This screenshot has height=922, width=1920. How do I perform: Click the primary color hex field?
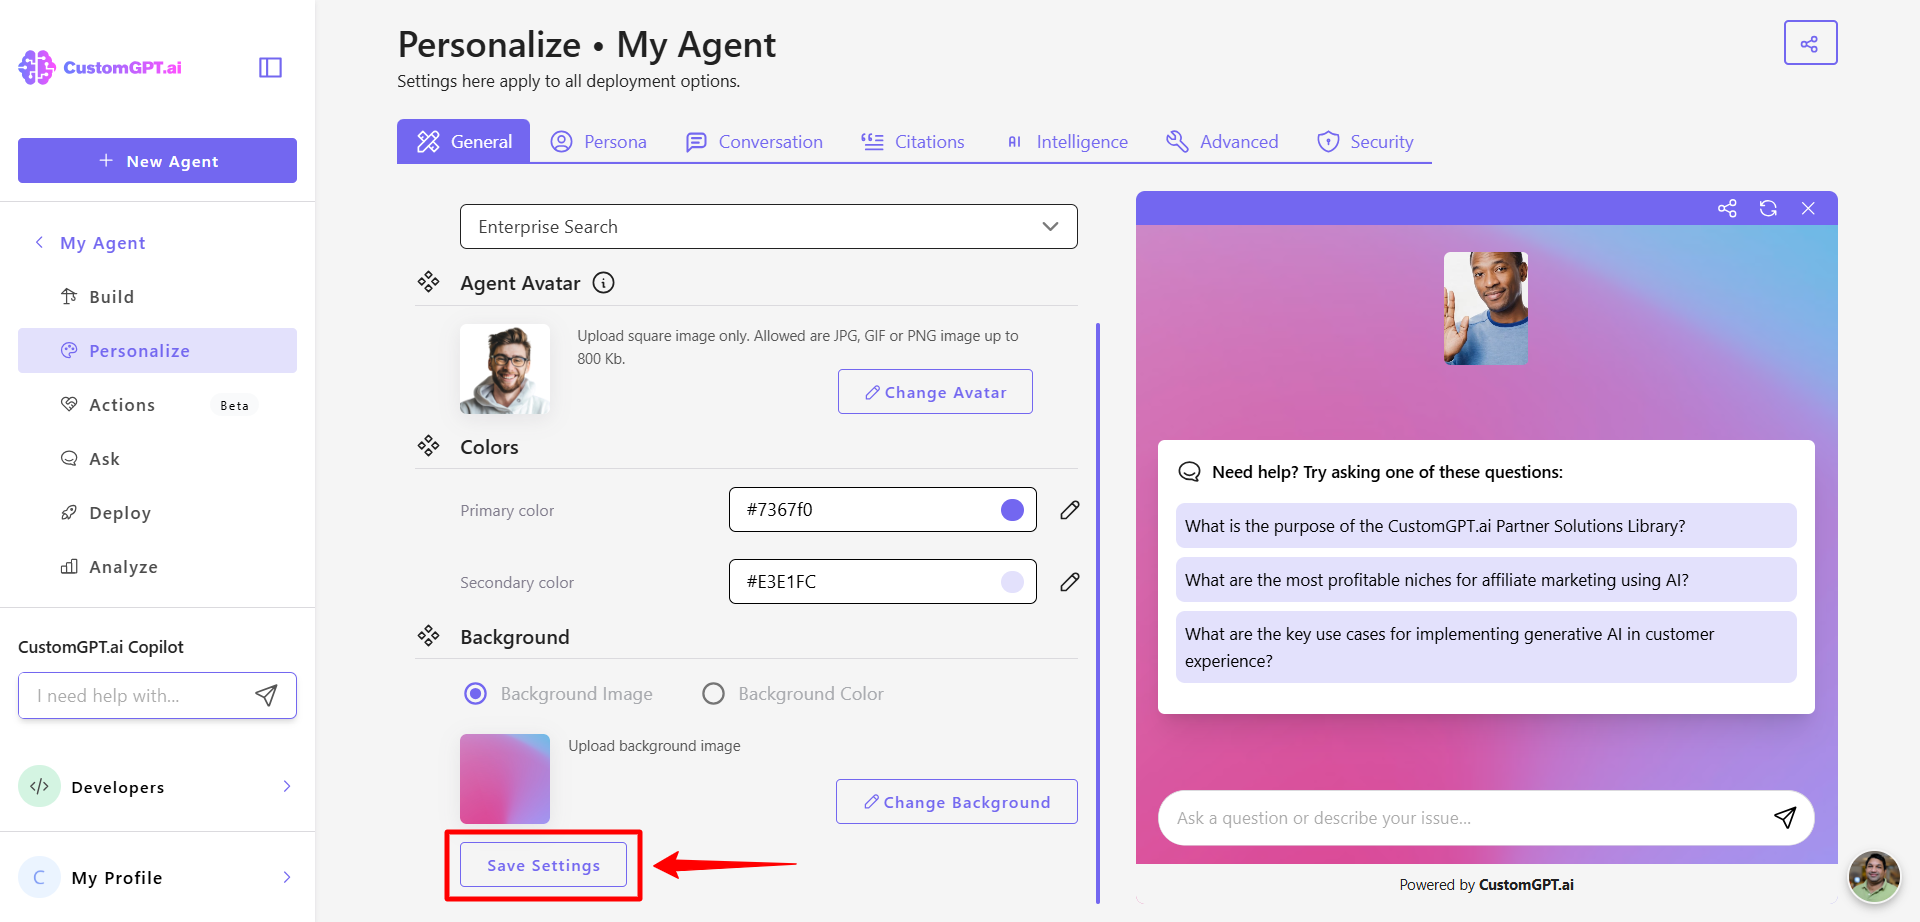pos(882,510)
